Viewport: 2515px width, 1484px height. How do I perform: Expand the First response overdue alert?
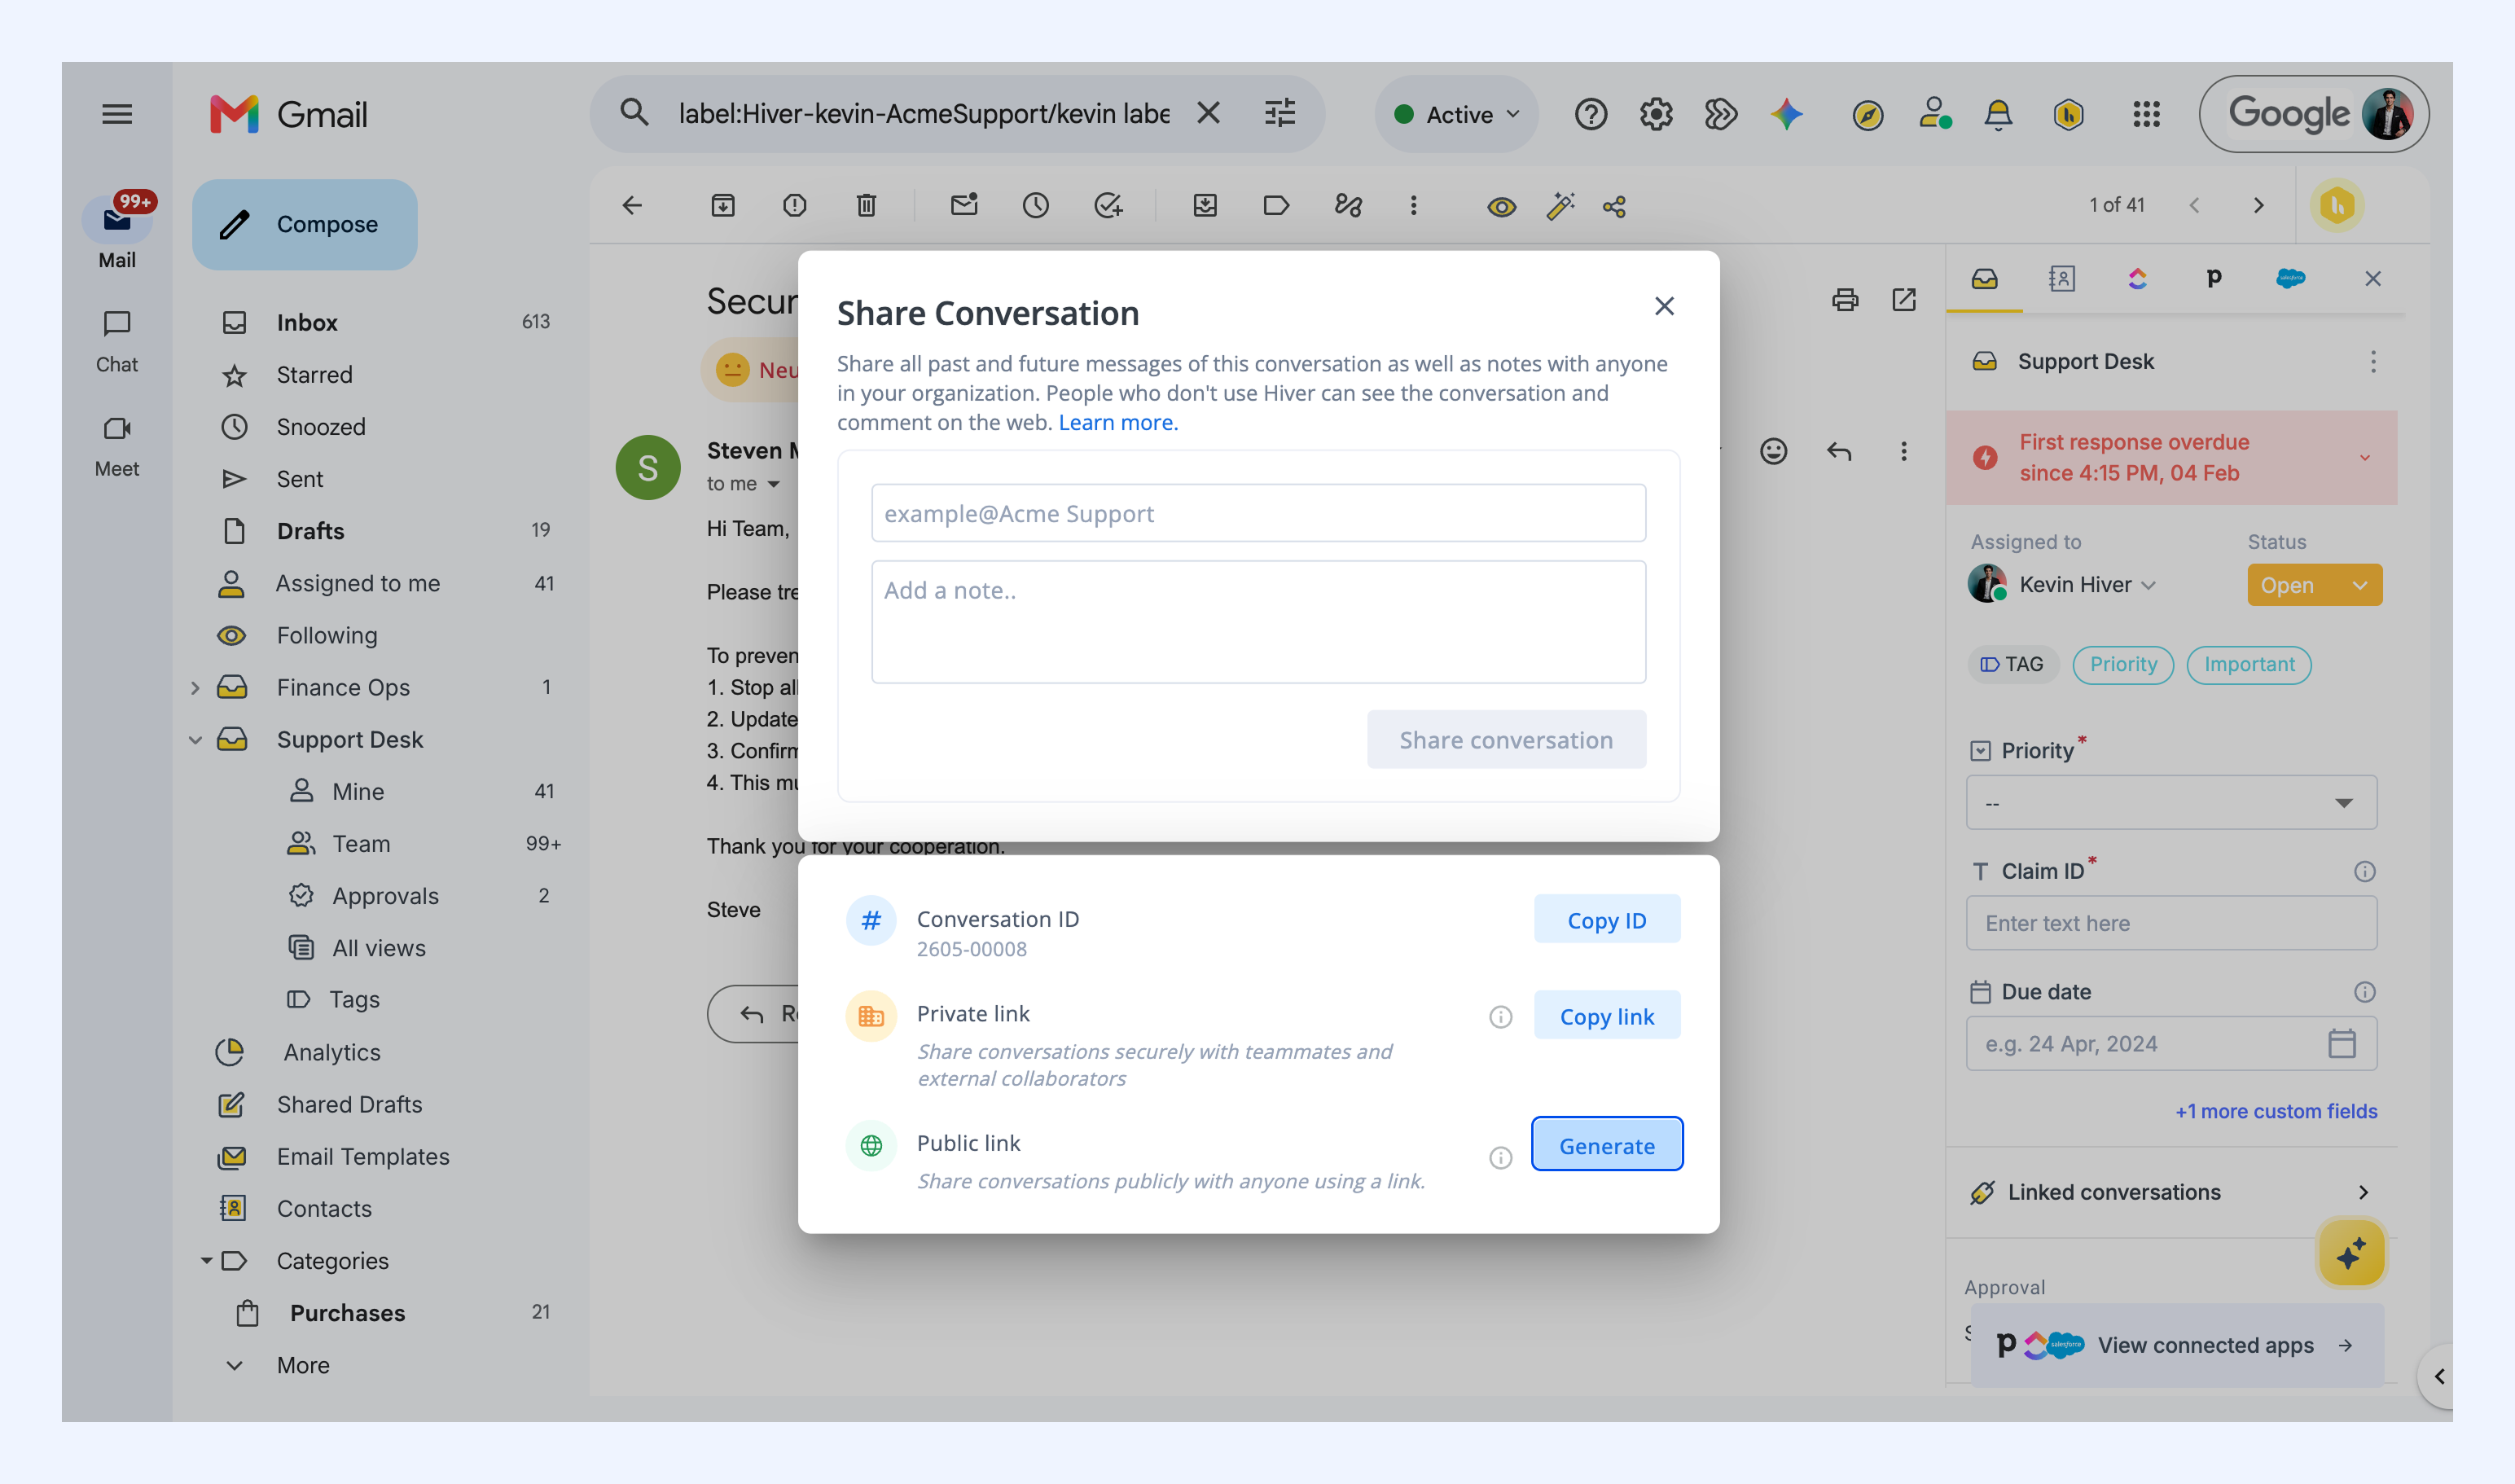2364,458
